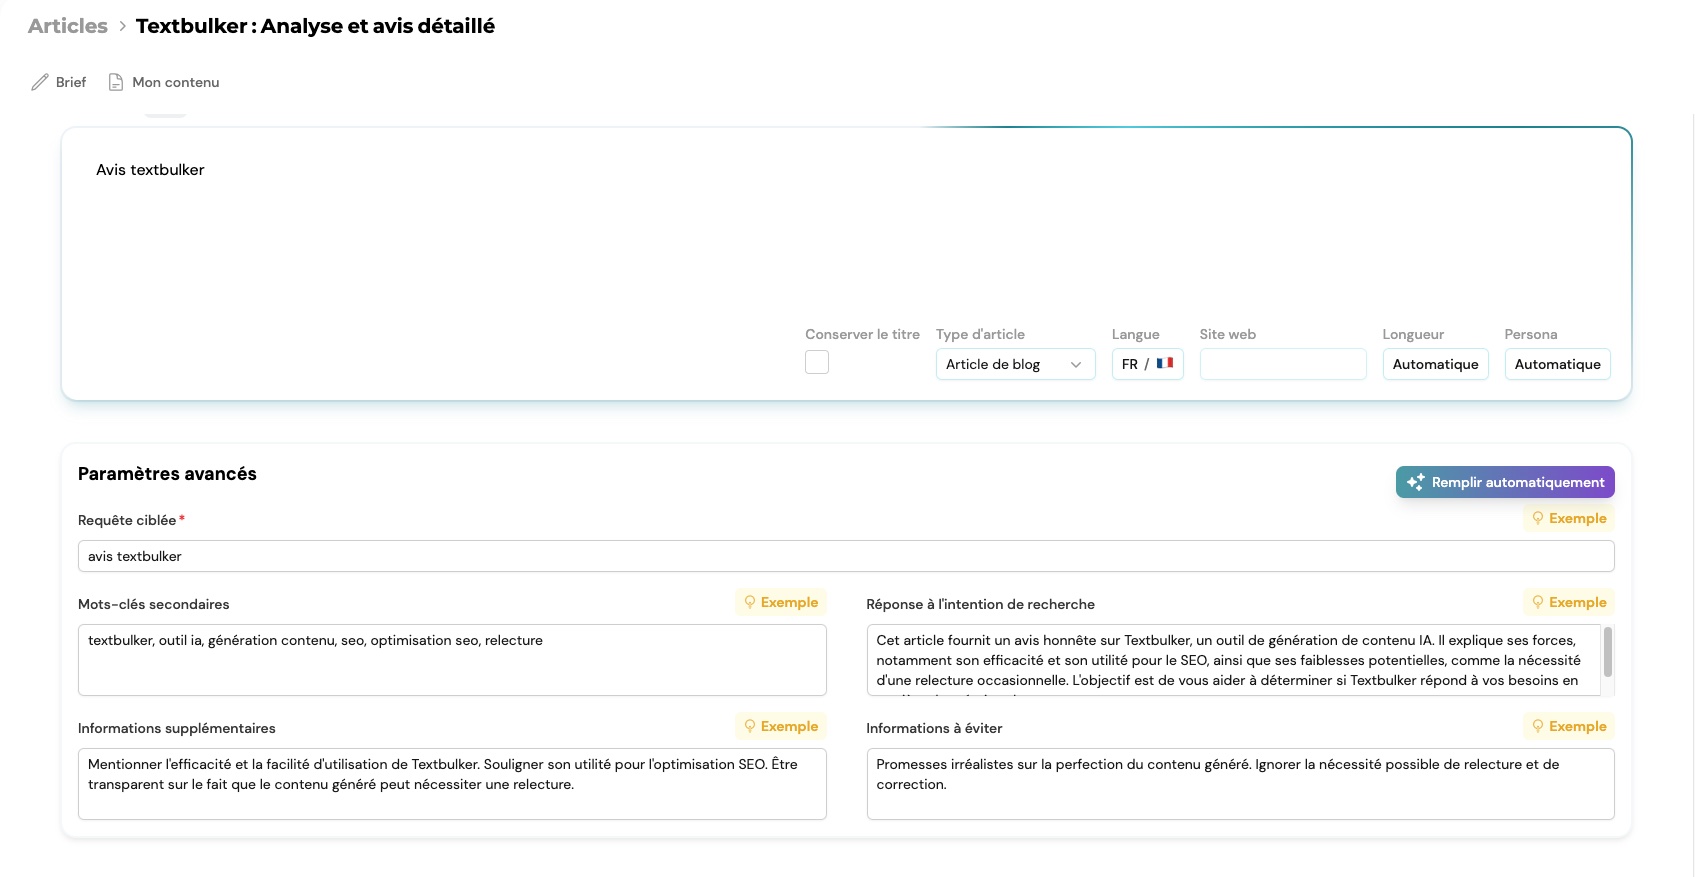The height and width of the screenshot is (877, 1695).
Task: Show Exemple for Mots-clés secondaires
Action: click(x=780, y=602)
